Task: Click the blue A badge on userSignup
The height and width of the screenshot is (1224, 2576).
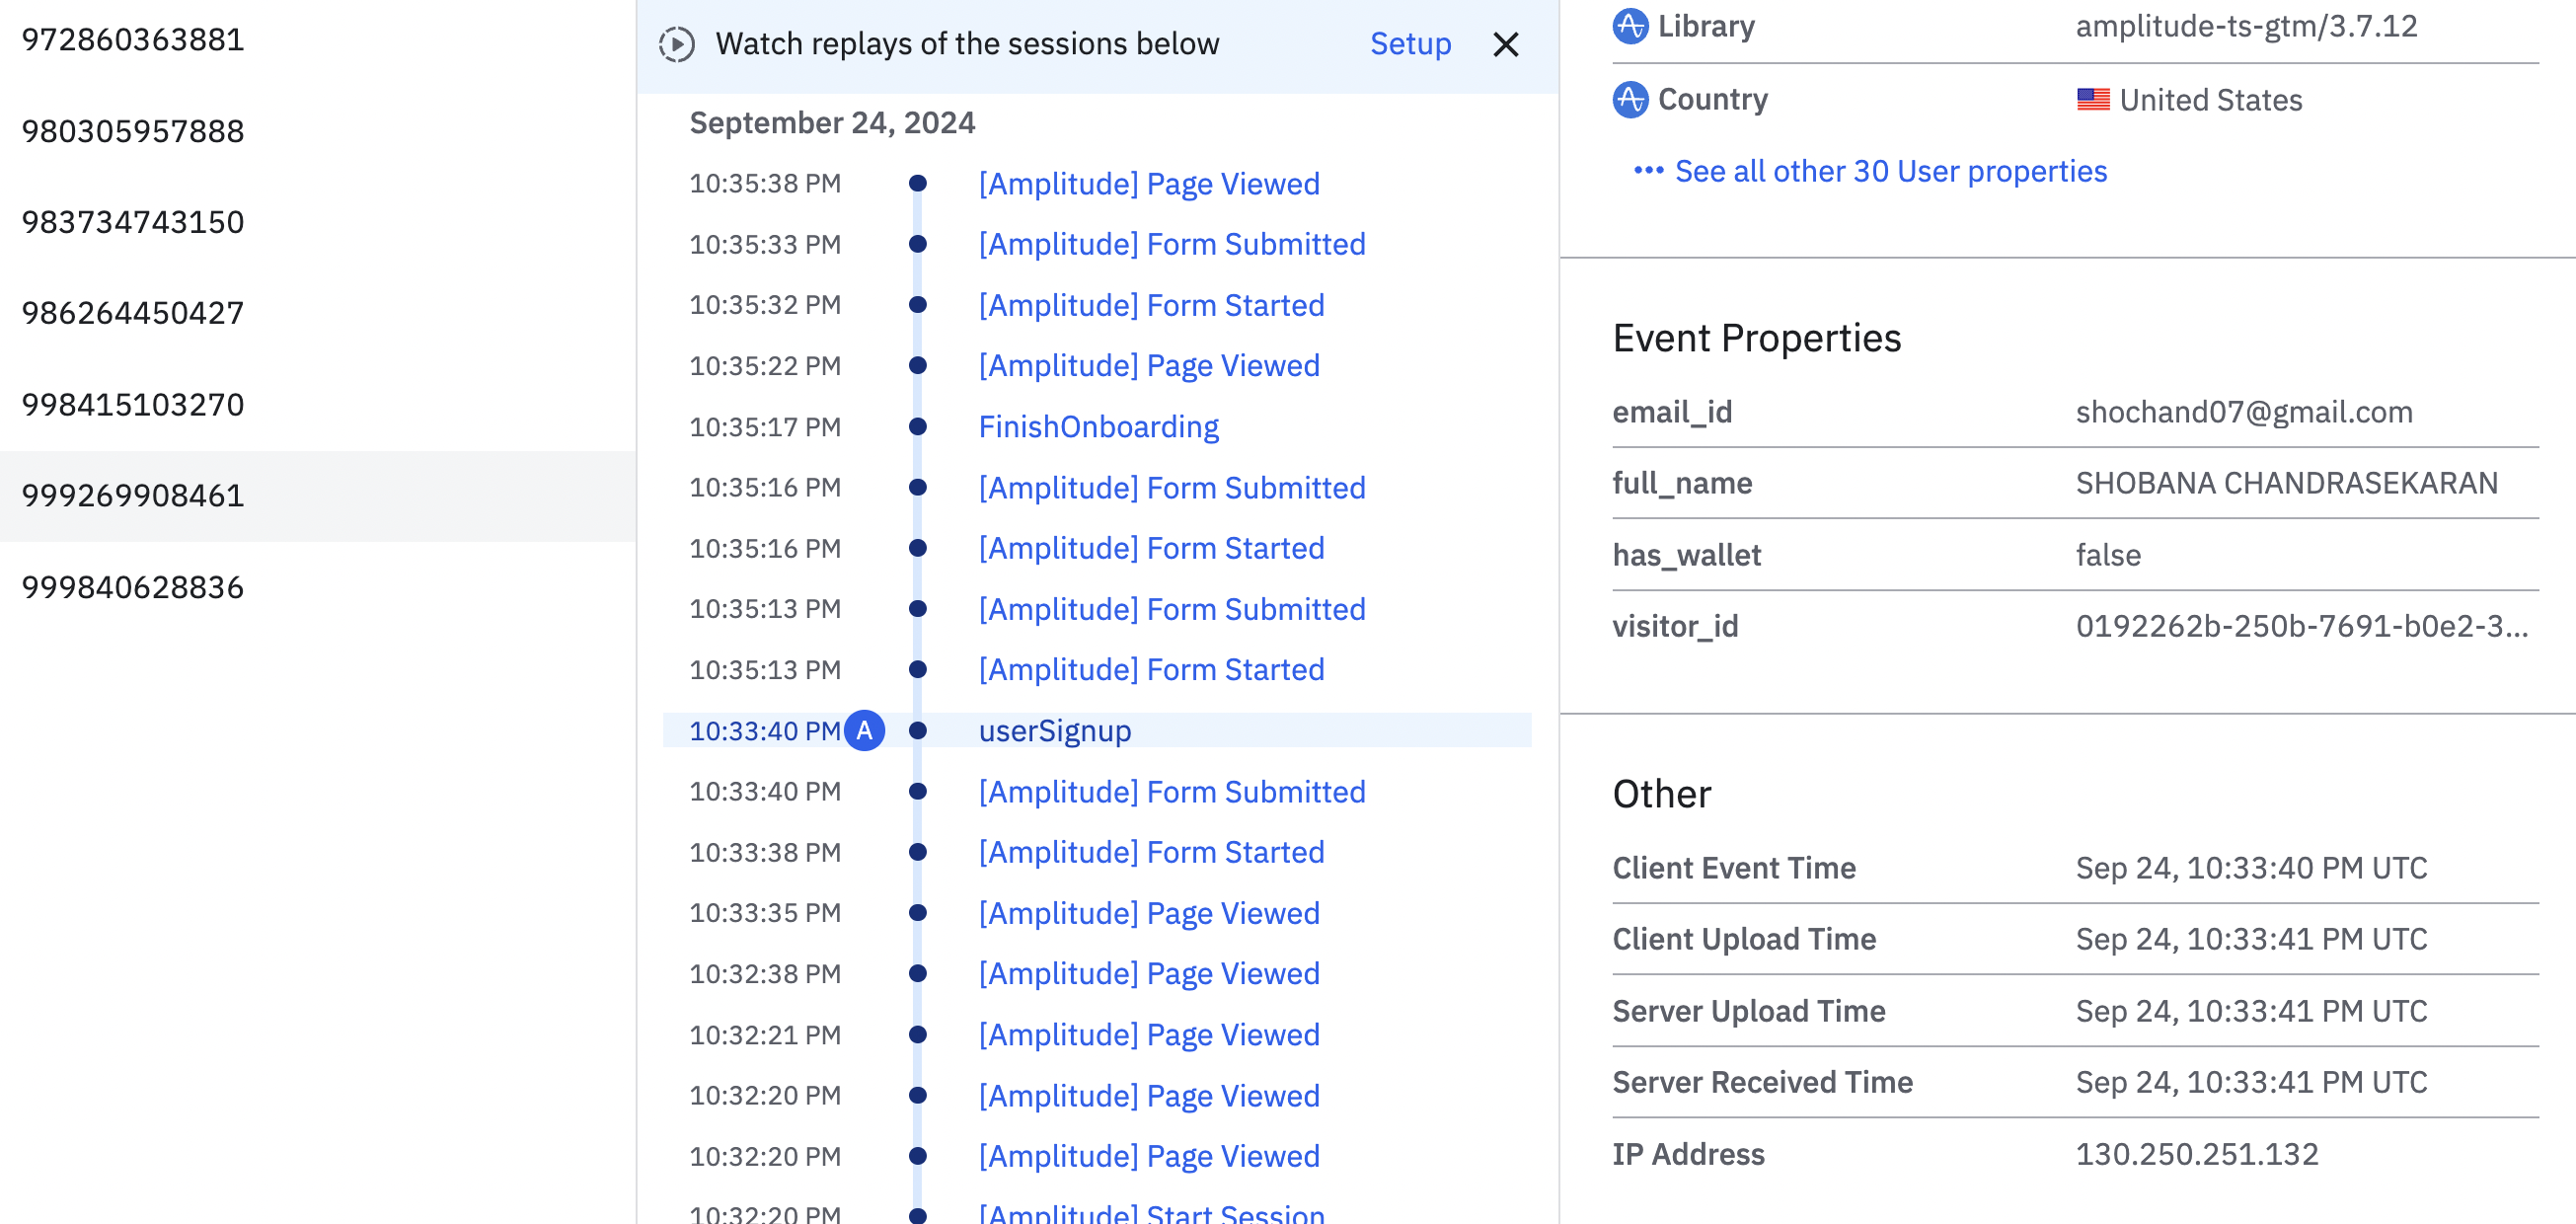Action: pyautogui.click(x=864, y=731)
